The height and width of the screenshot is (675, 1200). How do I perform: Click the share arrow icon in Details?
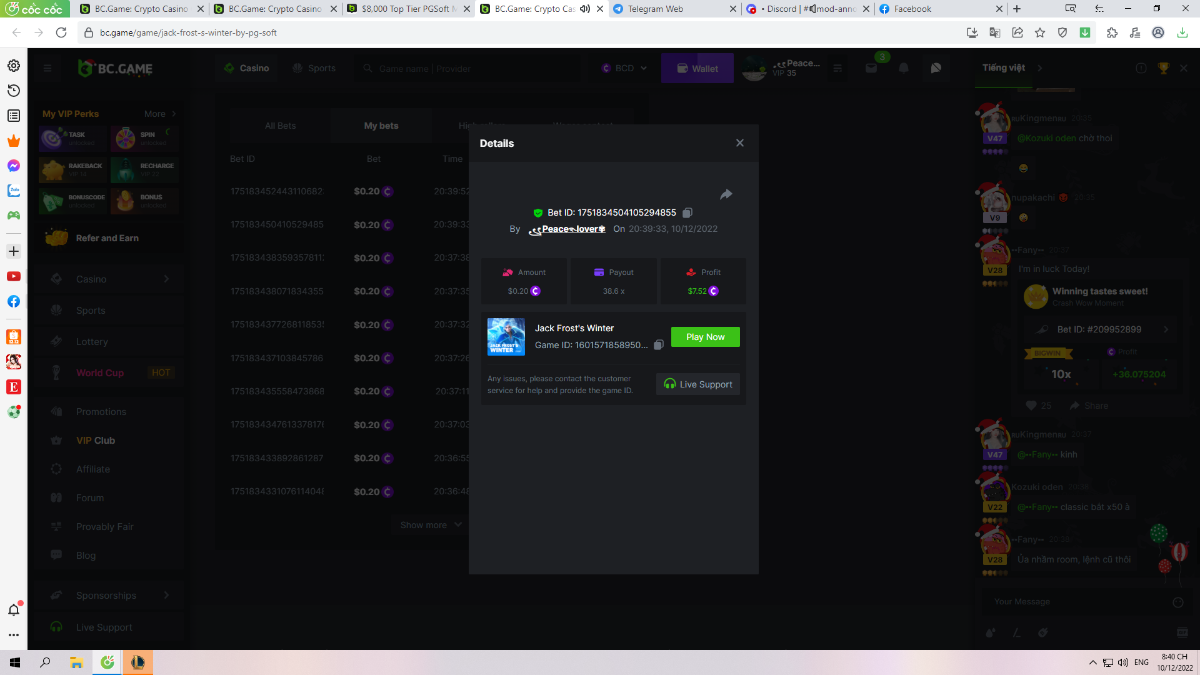726,194
